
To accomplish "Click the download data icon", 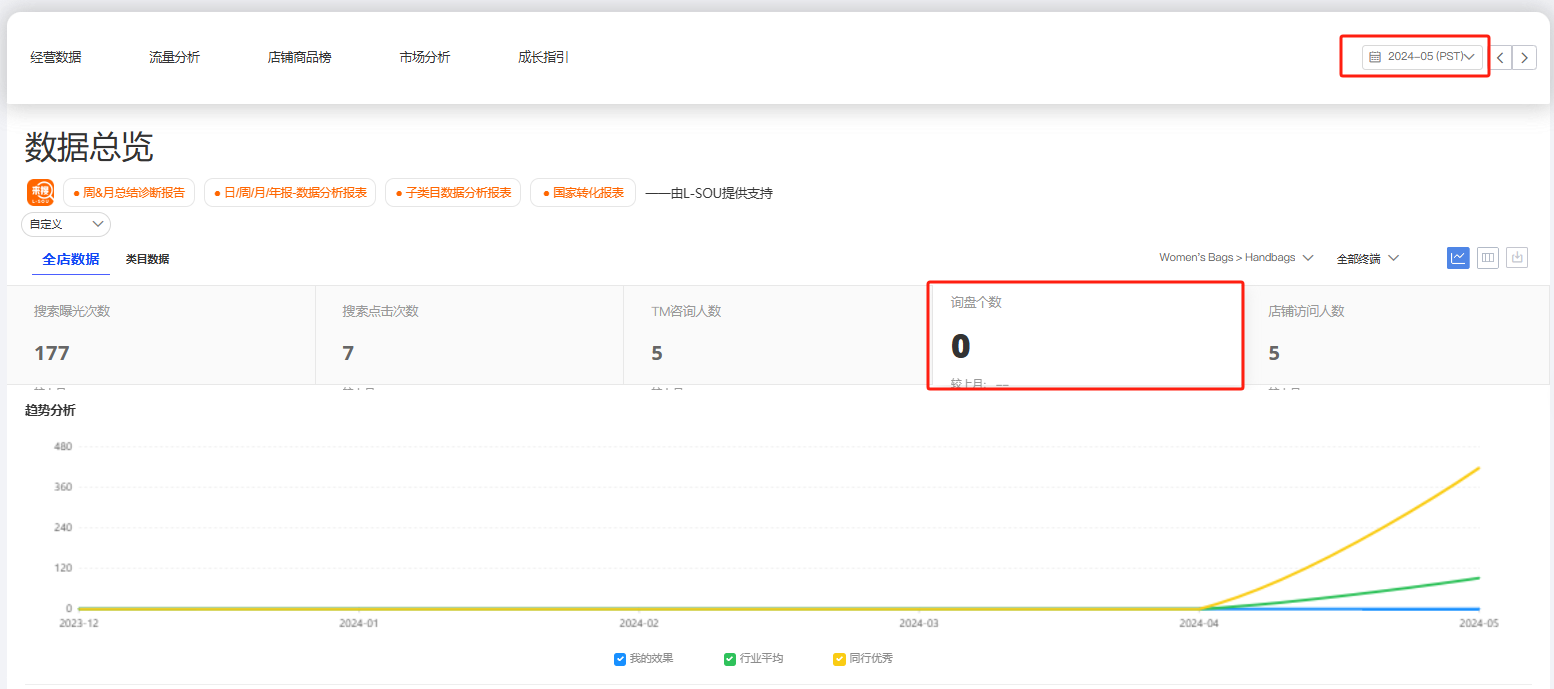I will 1517,258.
